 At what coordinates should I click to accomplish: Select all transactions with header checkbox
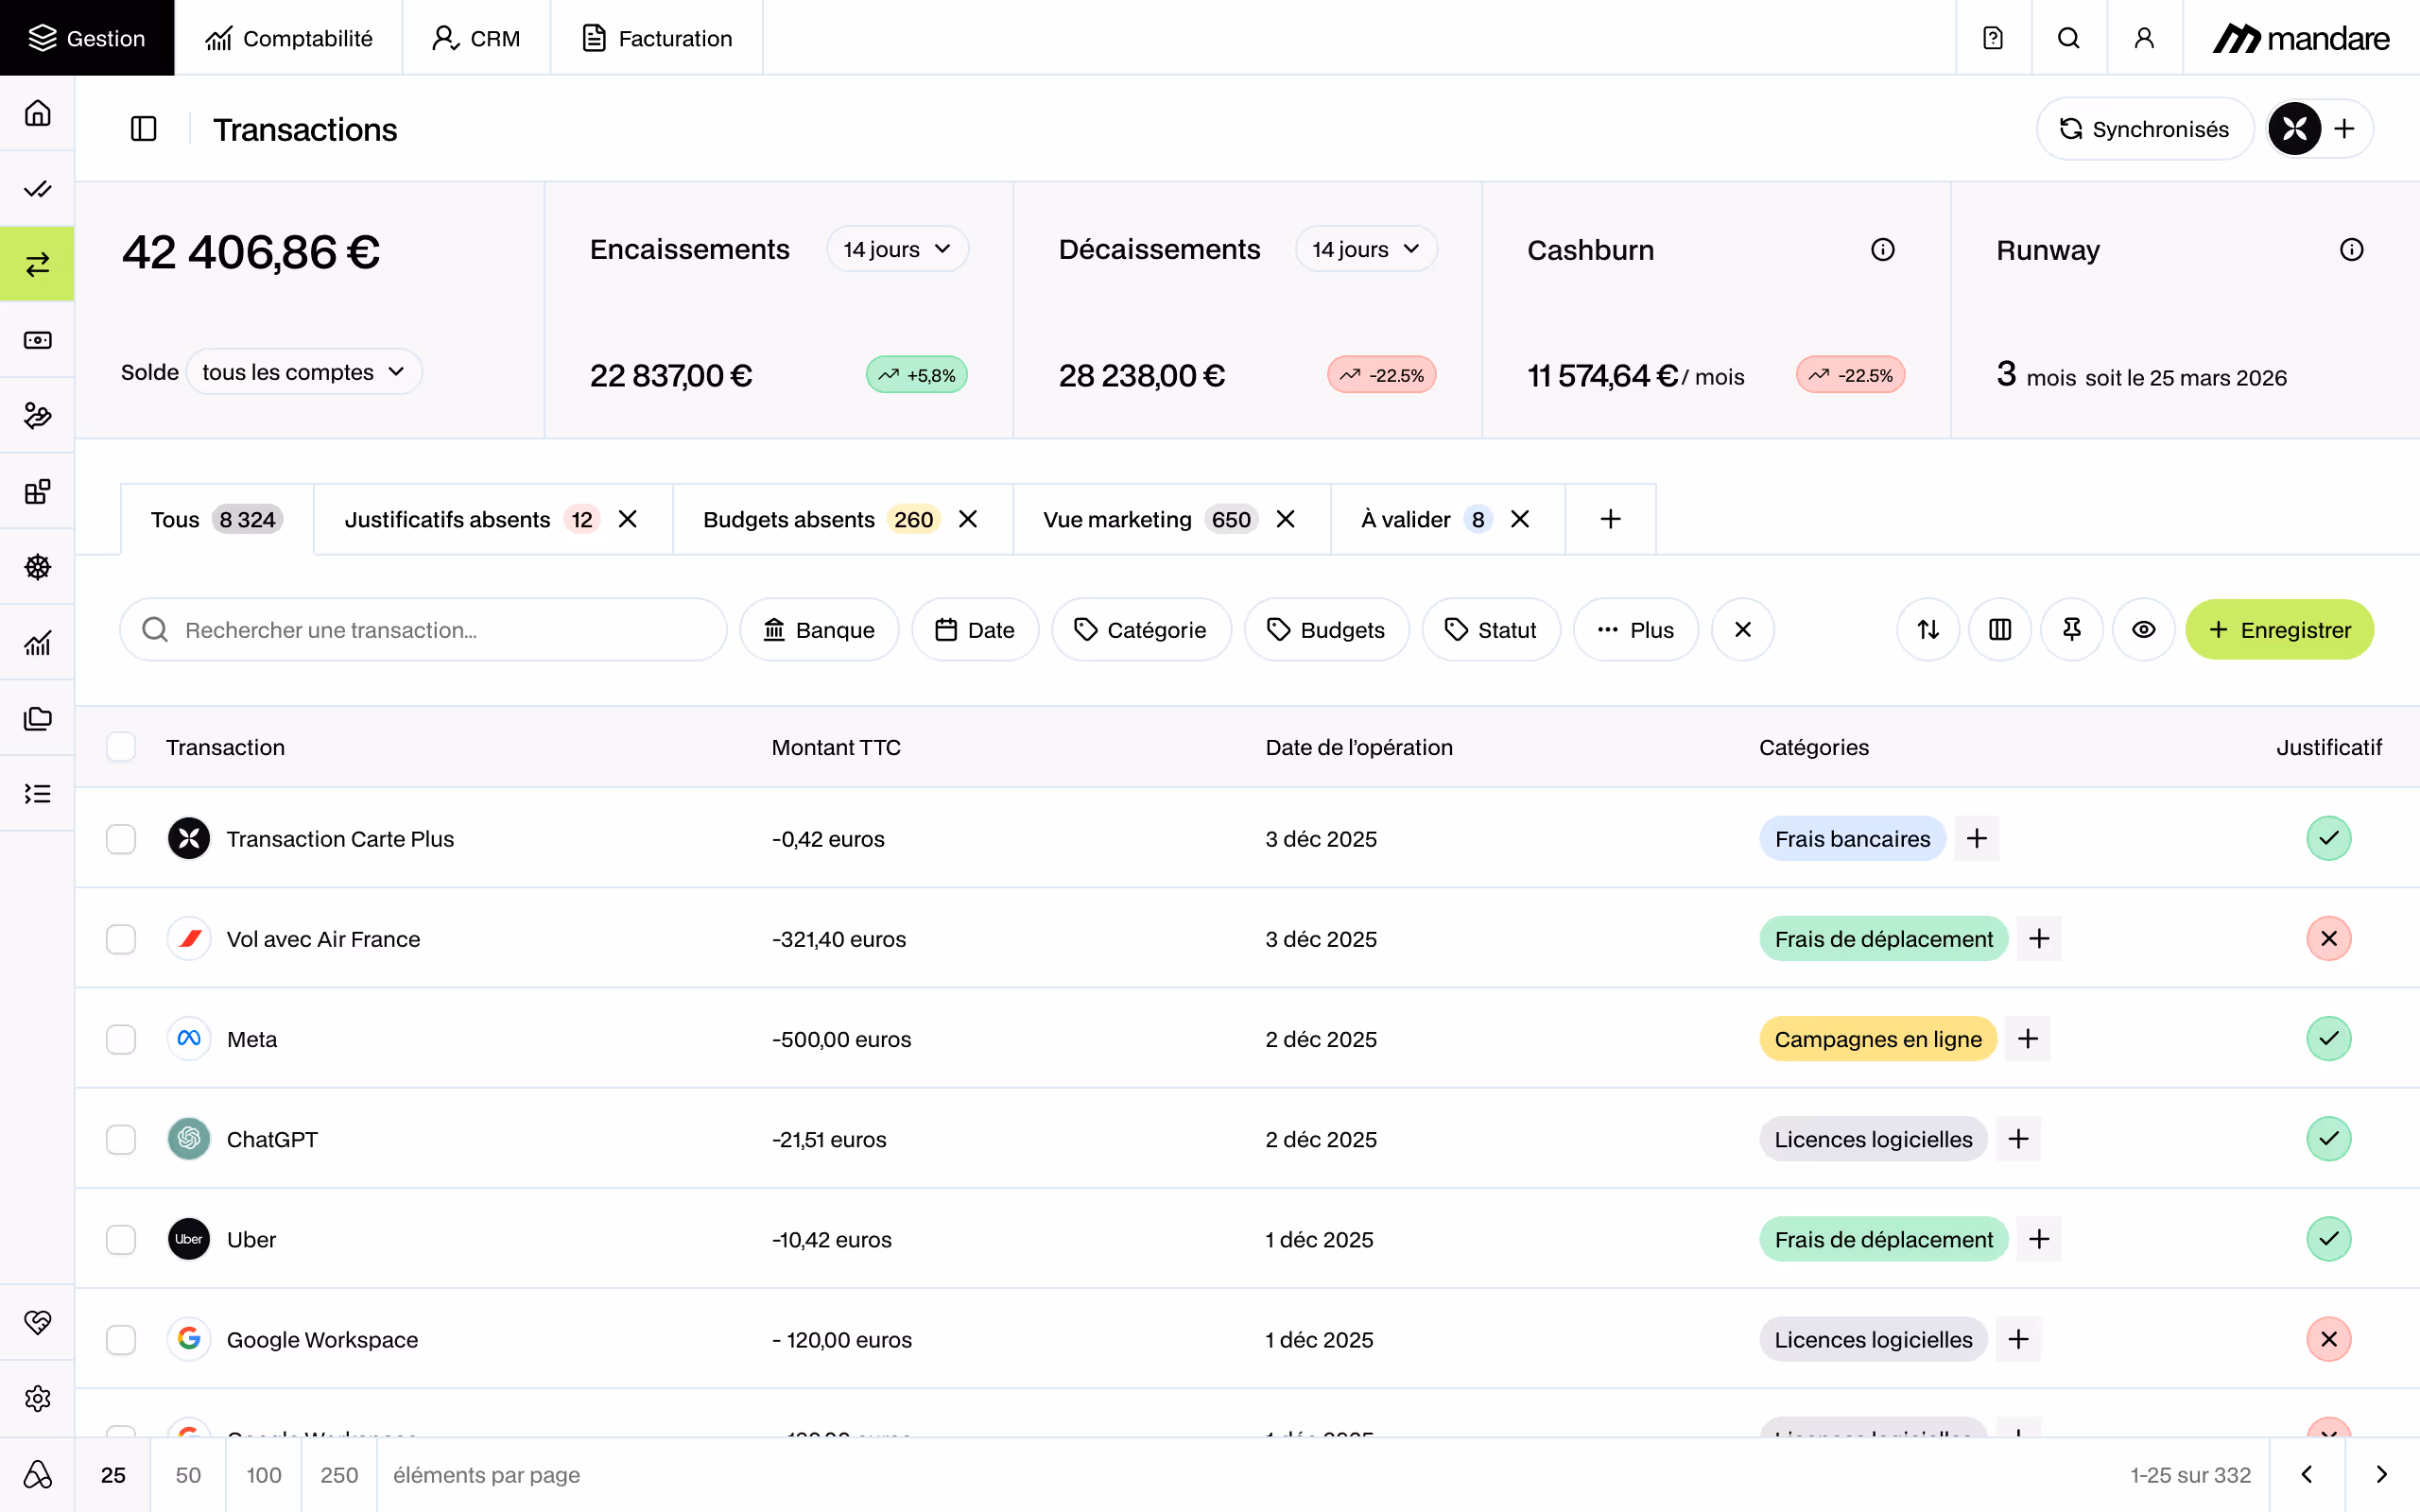tap(121, 747)
